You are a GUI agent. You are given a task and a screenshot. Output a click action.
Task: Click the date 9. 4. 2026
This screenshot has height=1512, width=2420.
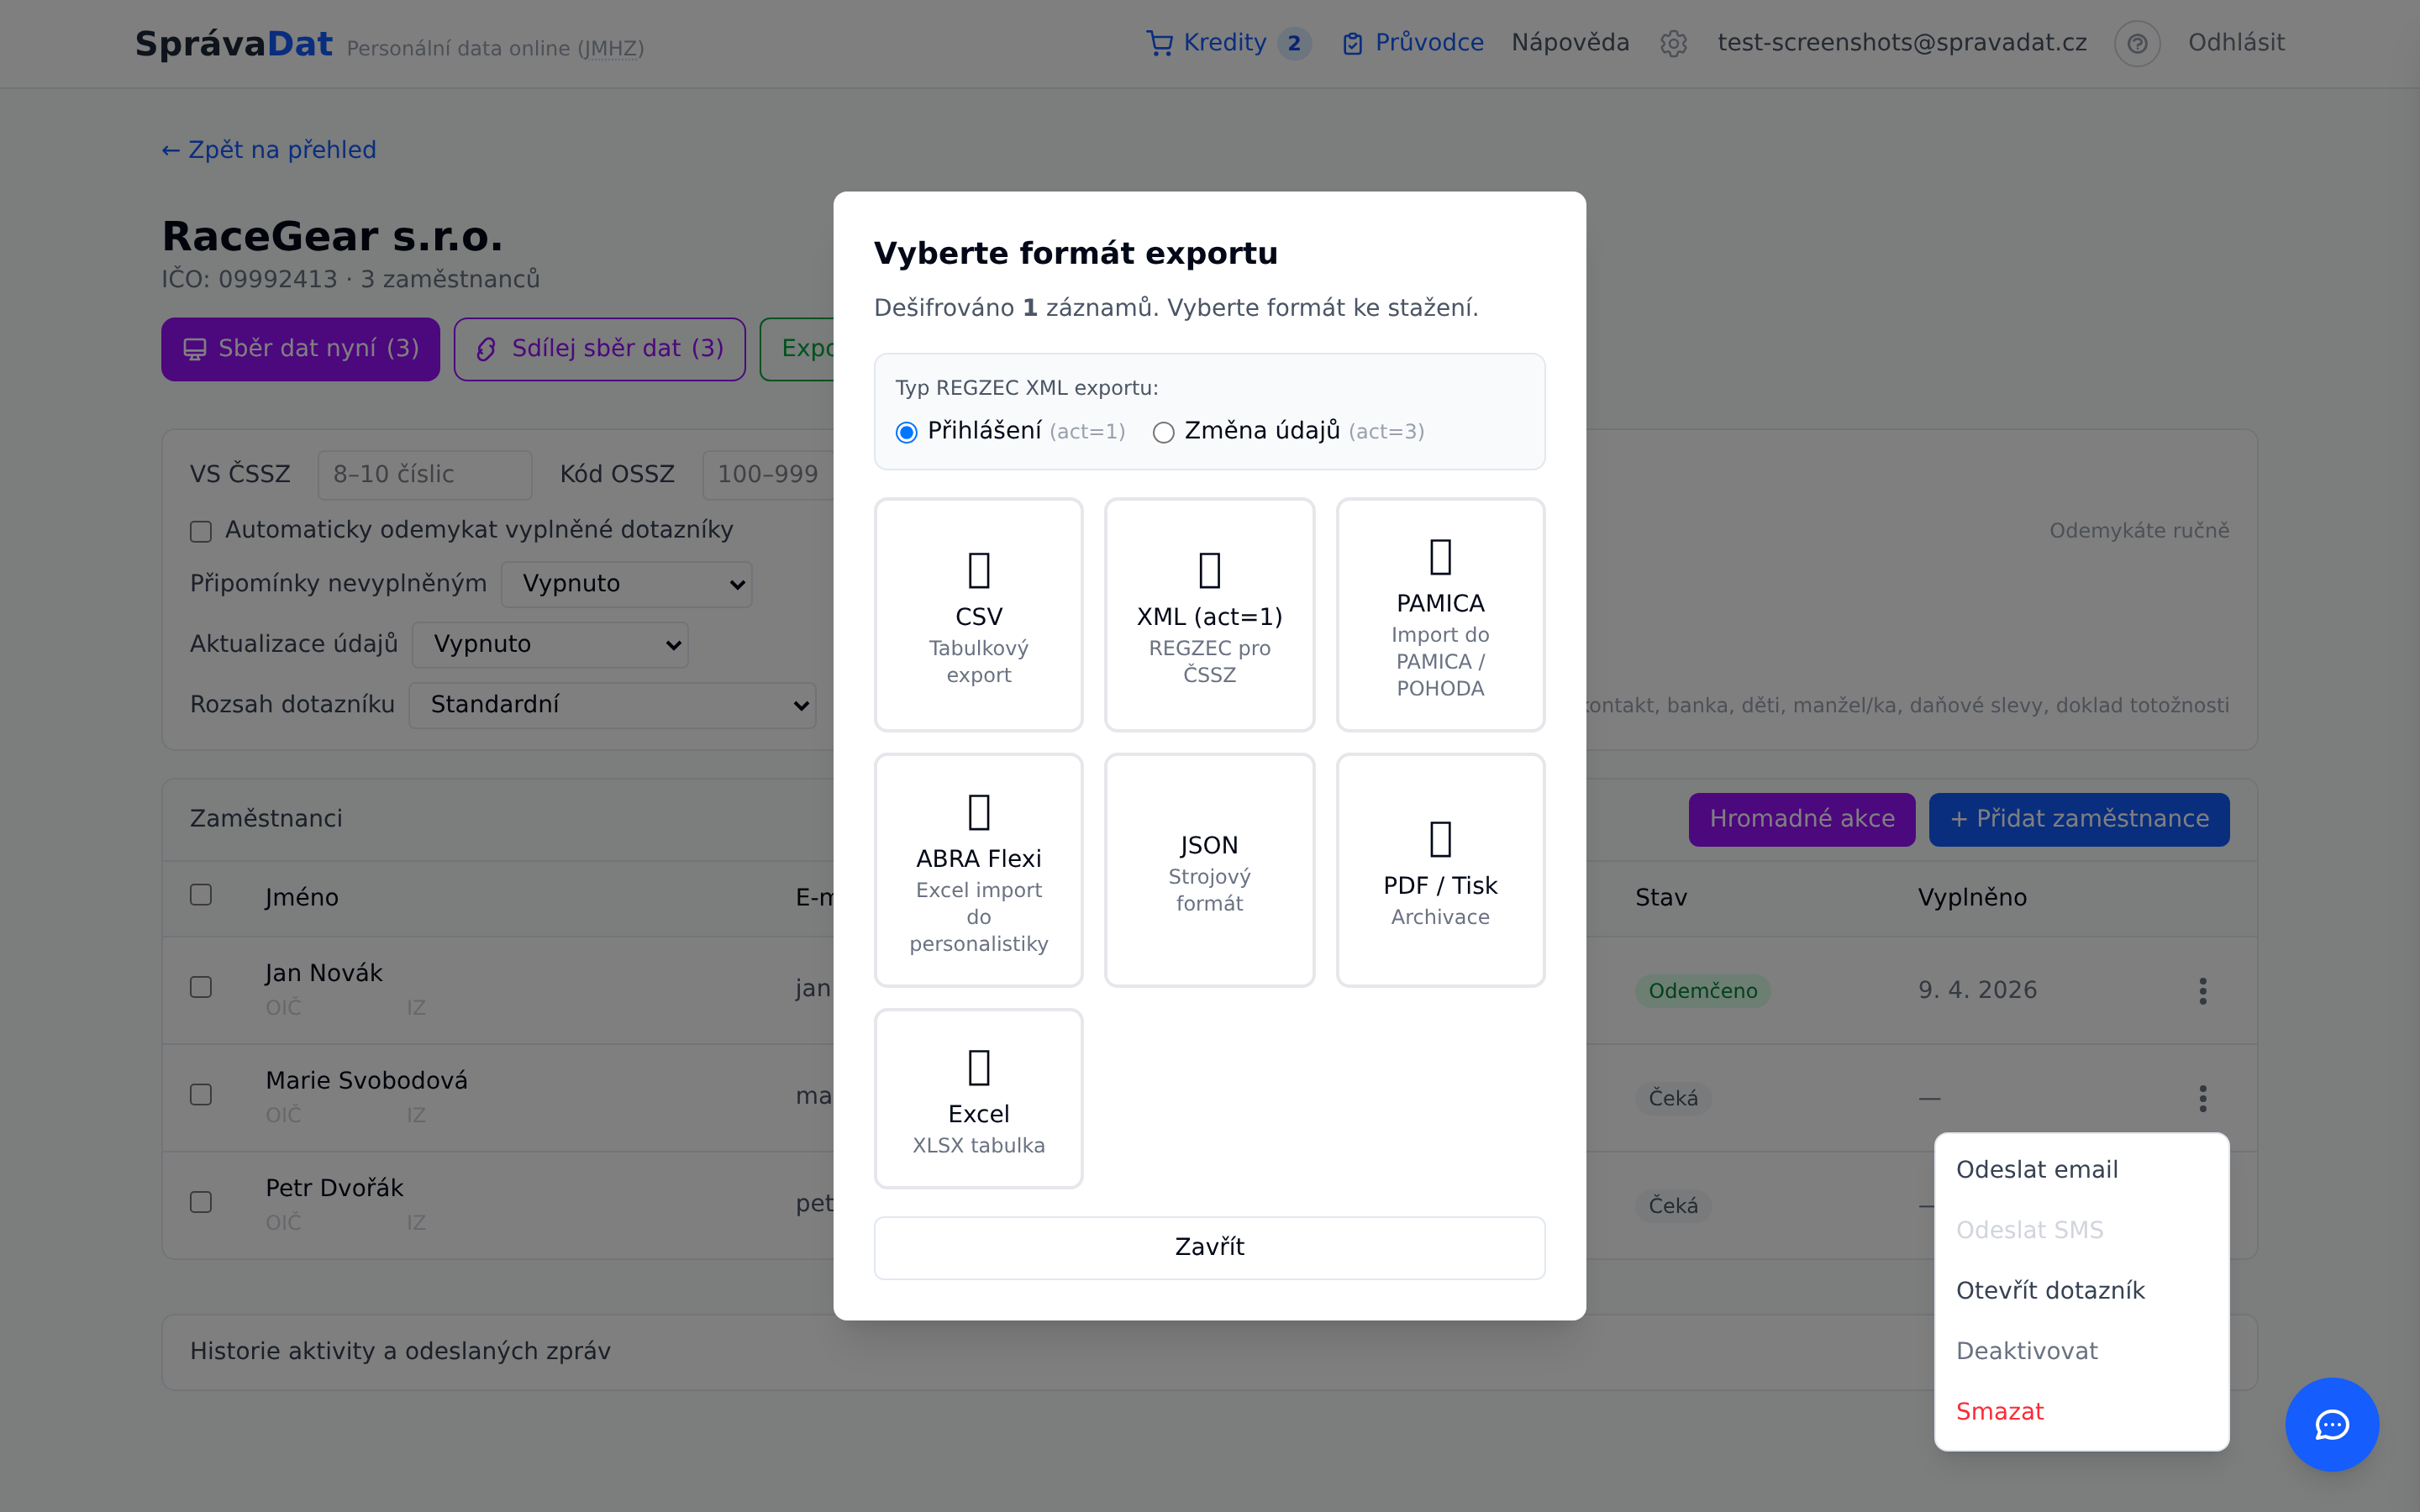(x=1977, y=990)
